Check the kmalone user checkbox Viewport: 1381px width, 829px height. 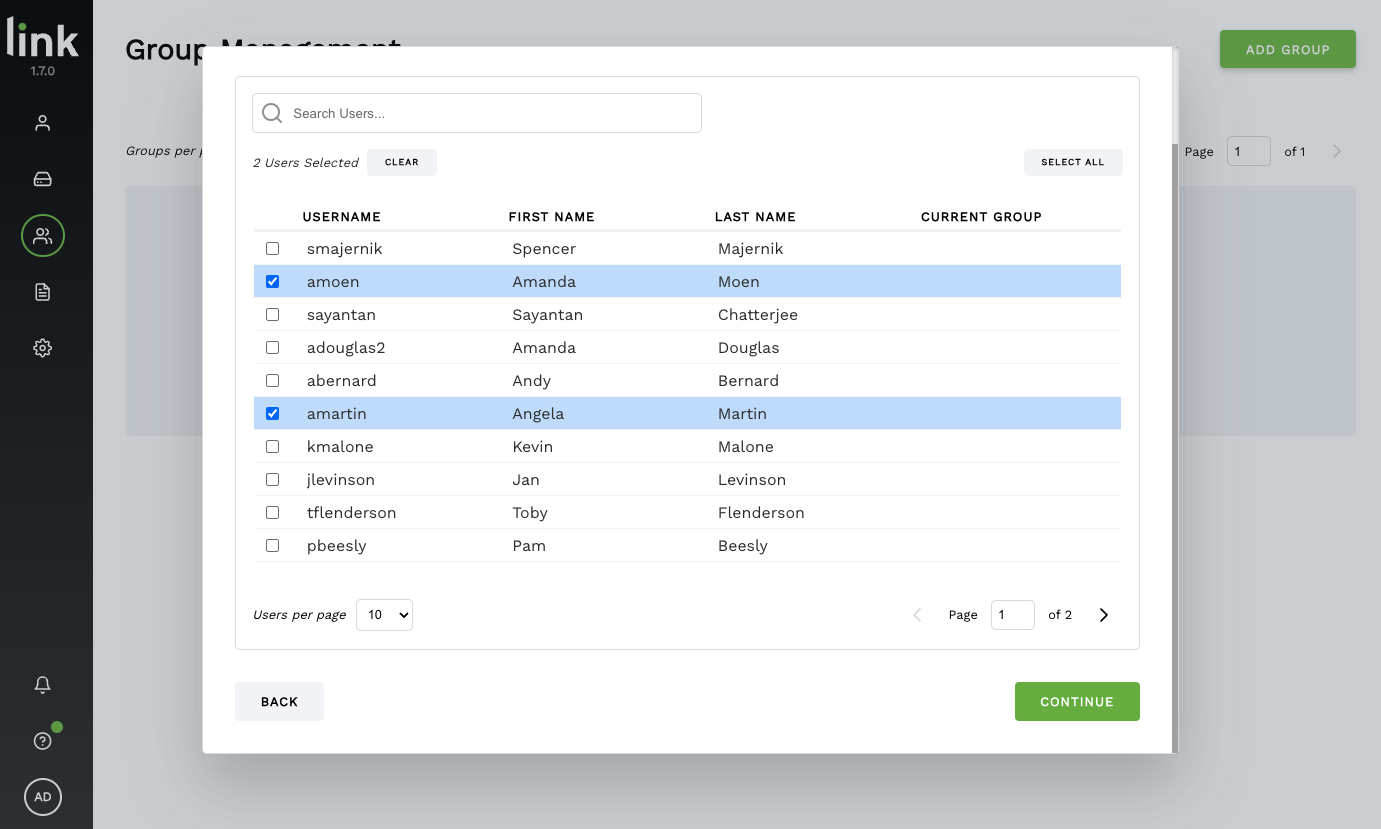click(272, 446)
